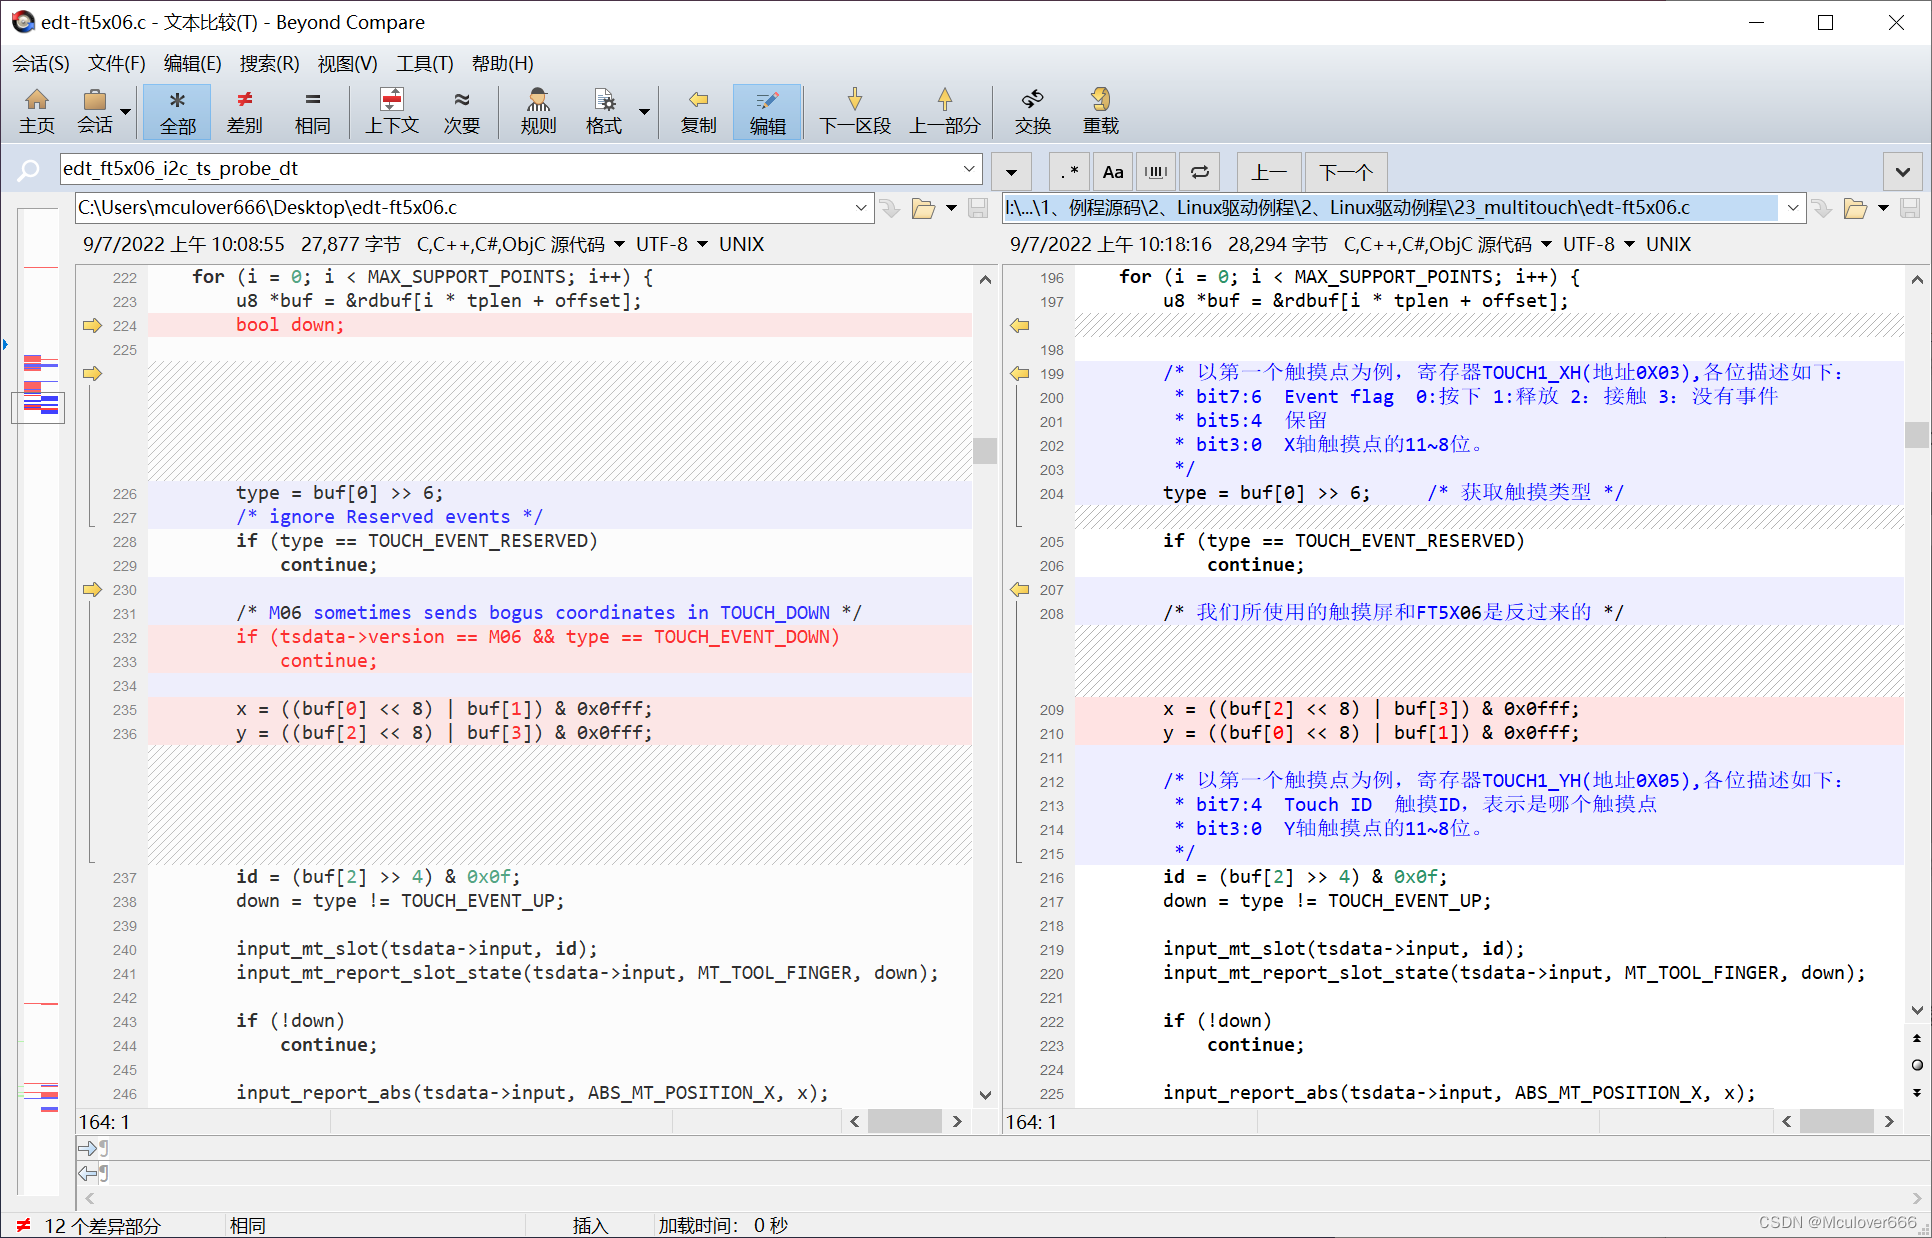Viewport: 1932px width, 1238px height.
Task: Click the left pane vertical scrollbar thumb
Action: 985,451
